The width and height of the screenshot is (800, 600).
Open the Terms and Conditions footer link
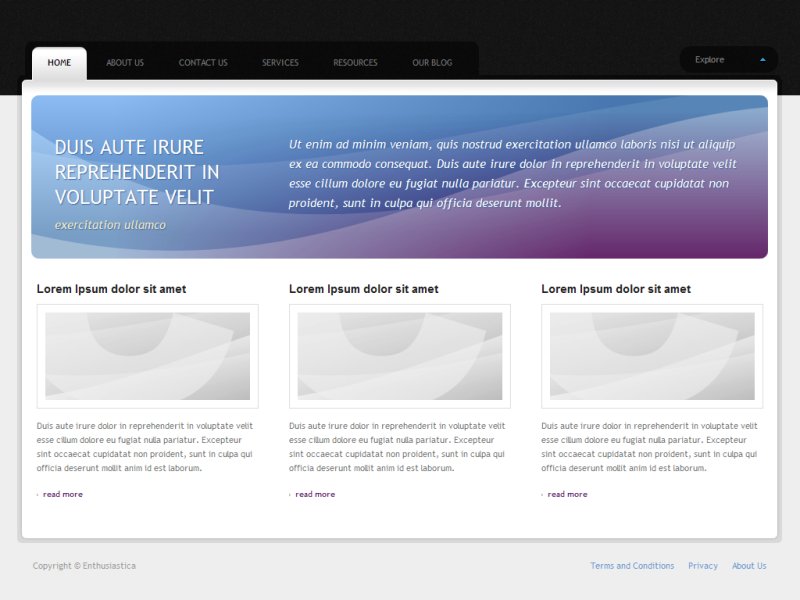pyautogui.click(x=632, y=566)
